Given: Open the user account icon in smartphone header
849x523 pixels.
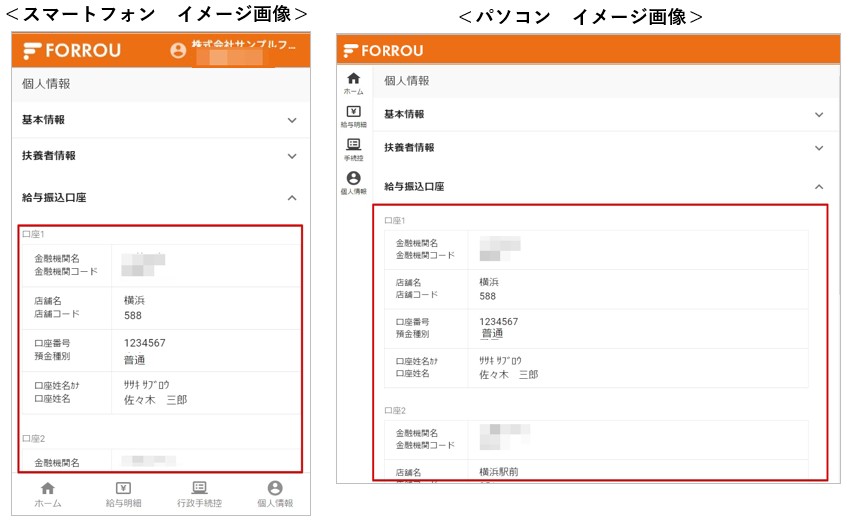Looking at the screenshot, I should click(x=178, y=50).
